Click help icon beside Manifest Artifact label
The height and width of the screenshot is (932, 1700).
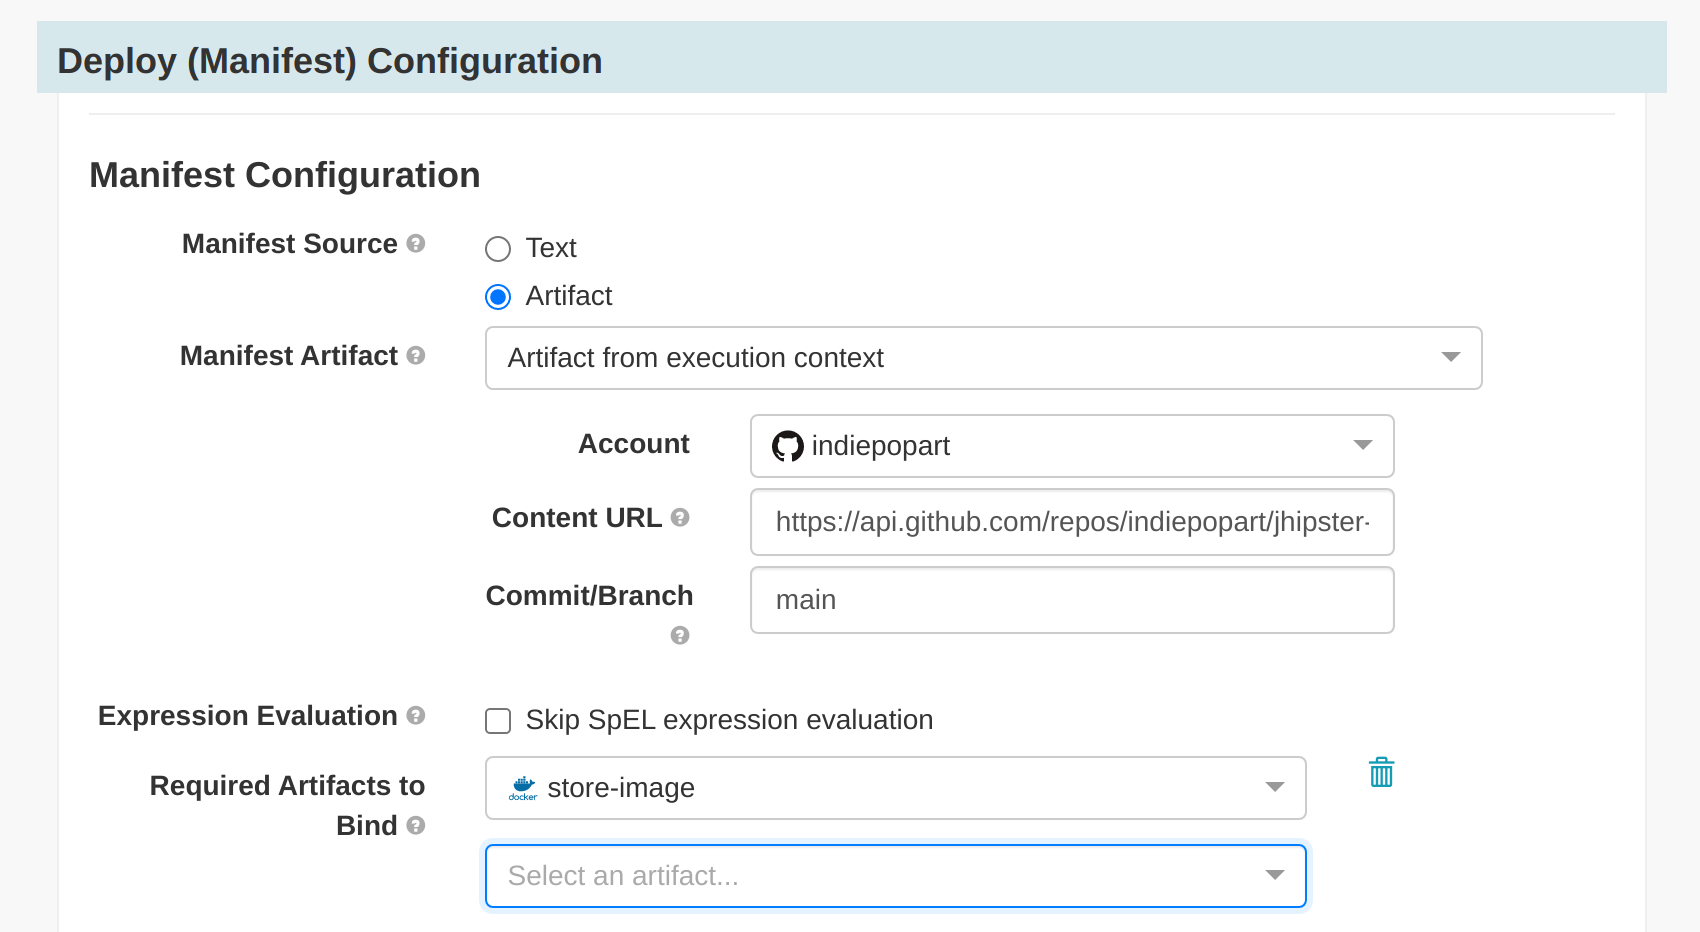416,355
